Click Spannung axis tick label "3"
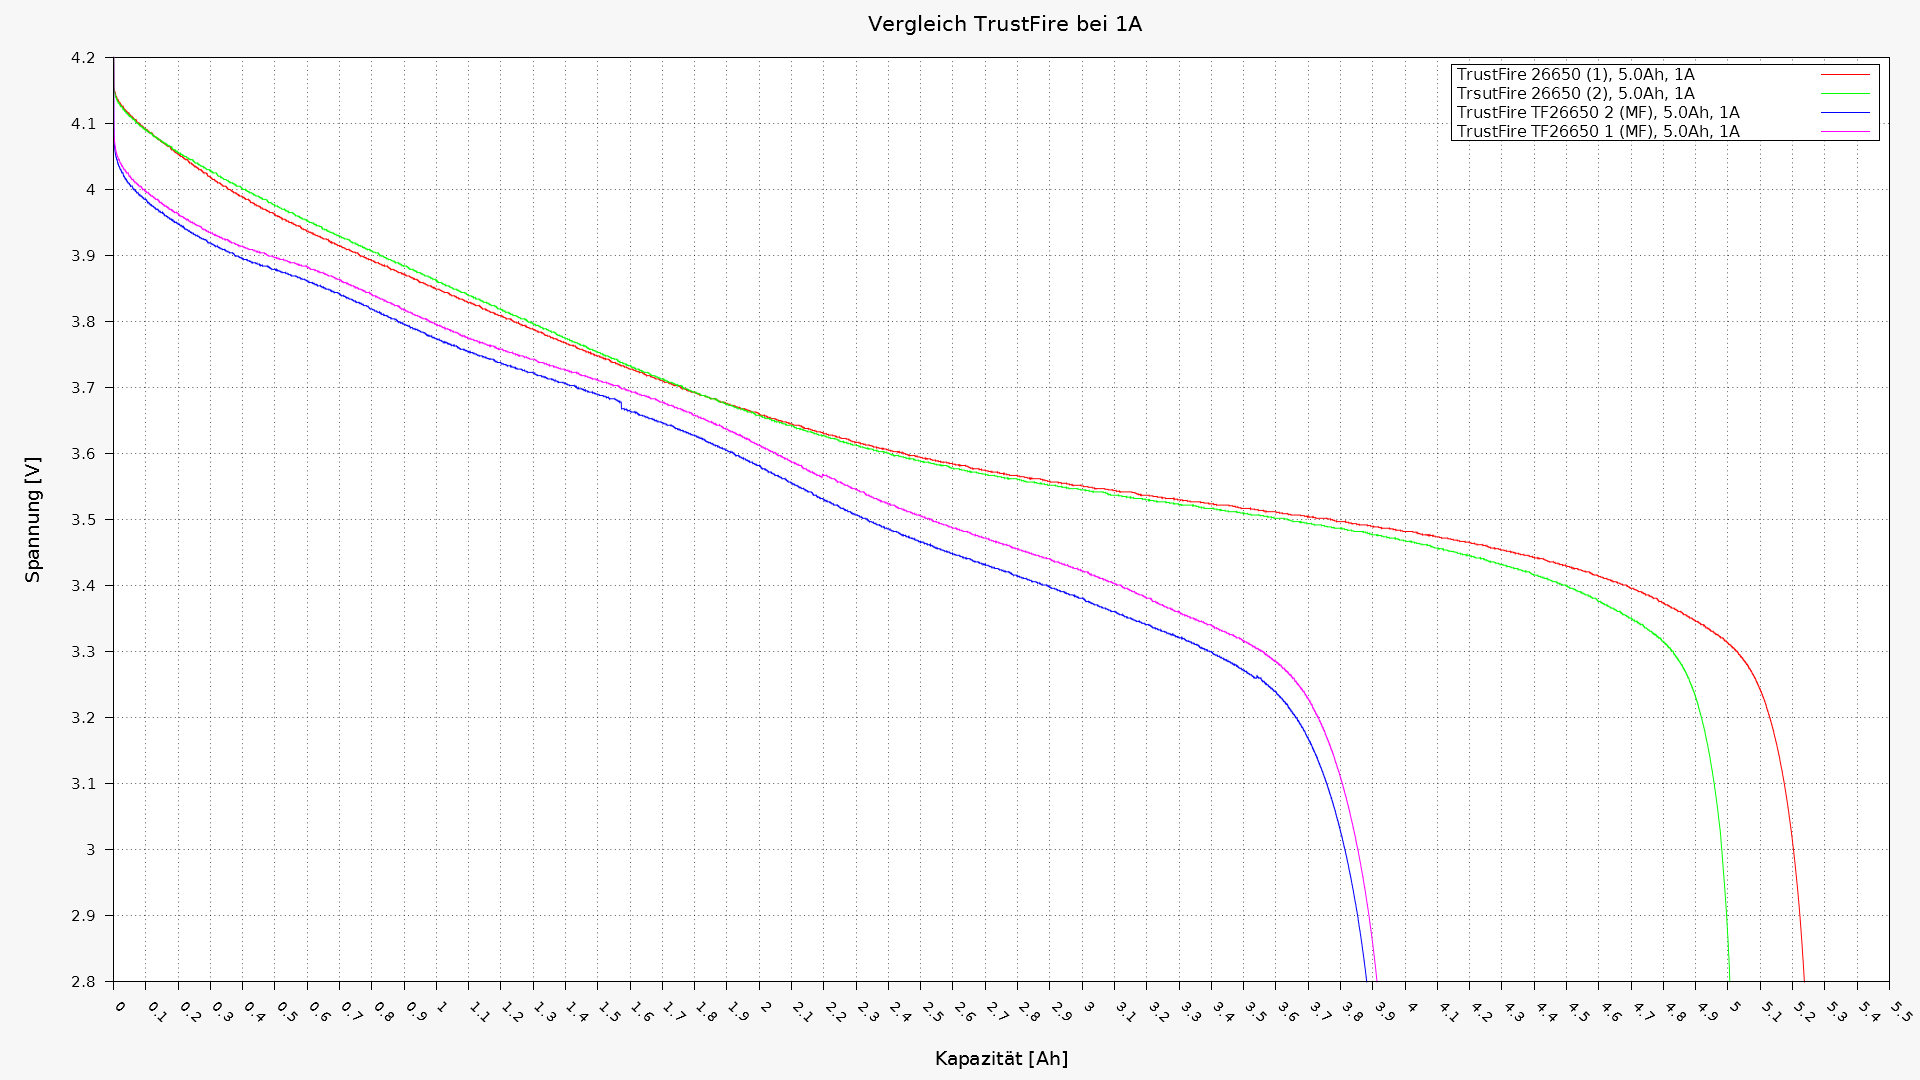Image resolution: width=1920 pixels, height=1080 pixels. [91, 850]
